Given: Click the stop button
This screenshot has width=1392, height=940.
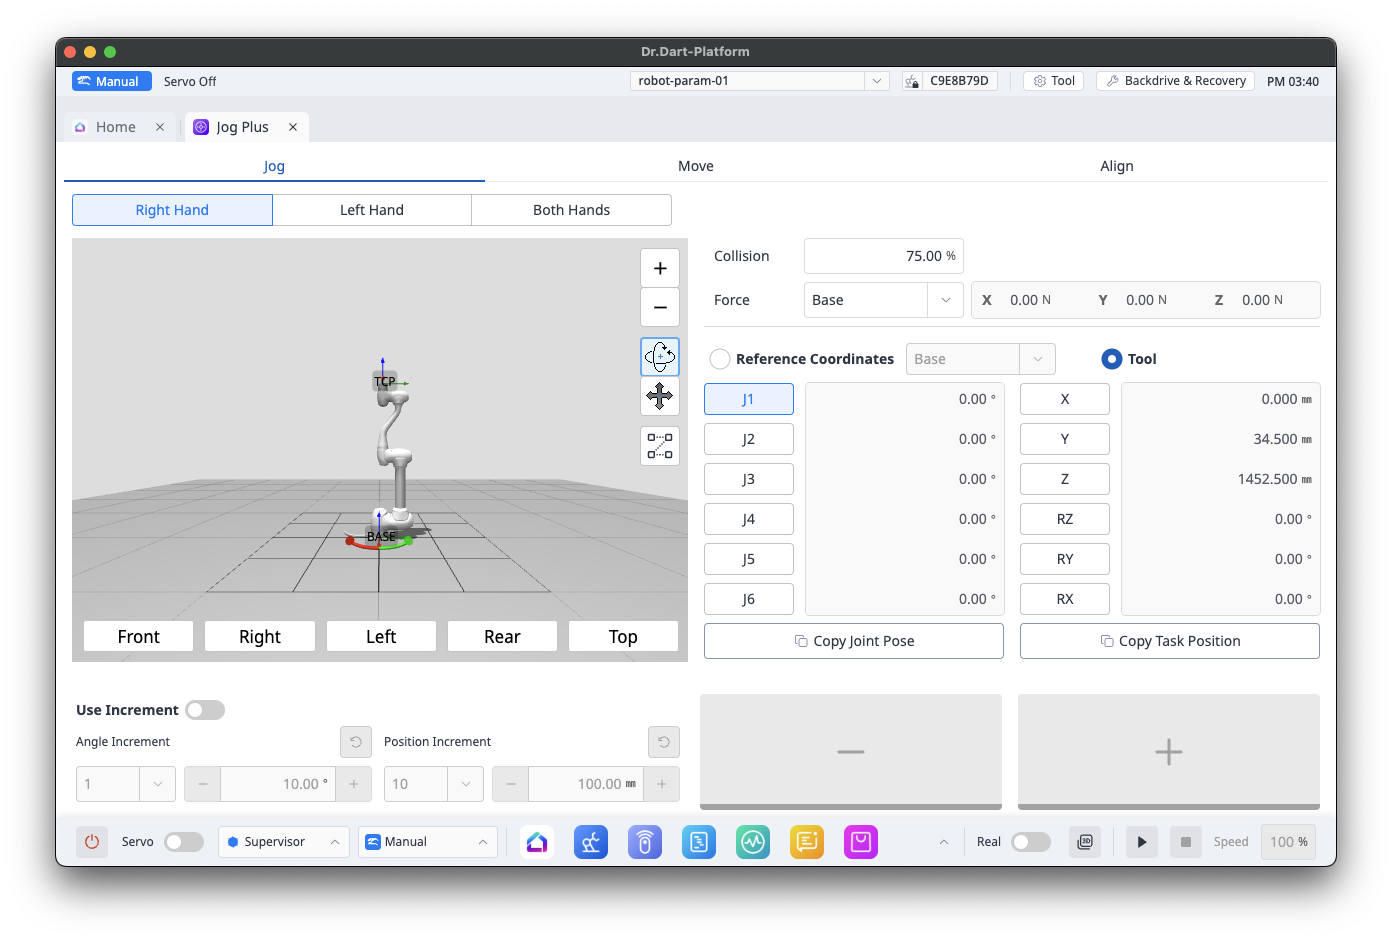Looking at the screenshot, I should (x=1186, y=842).
